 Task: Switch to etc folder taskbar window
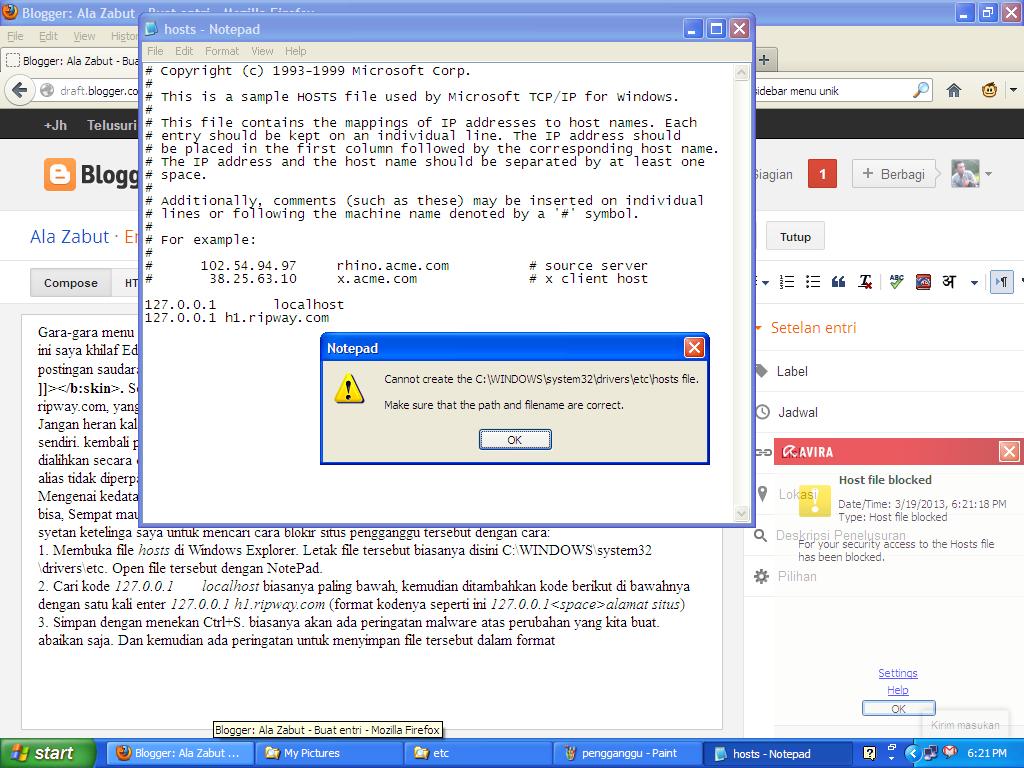coord(479,753)
